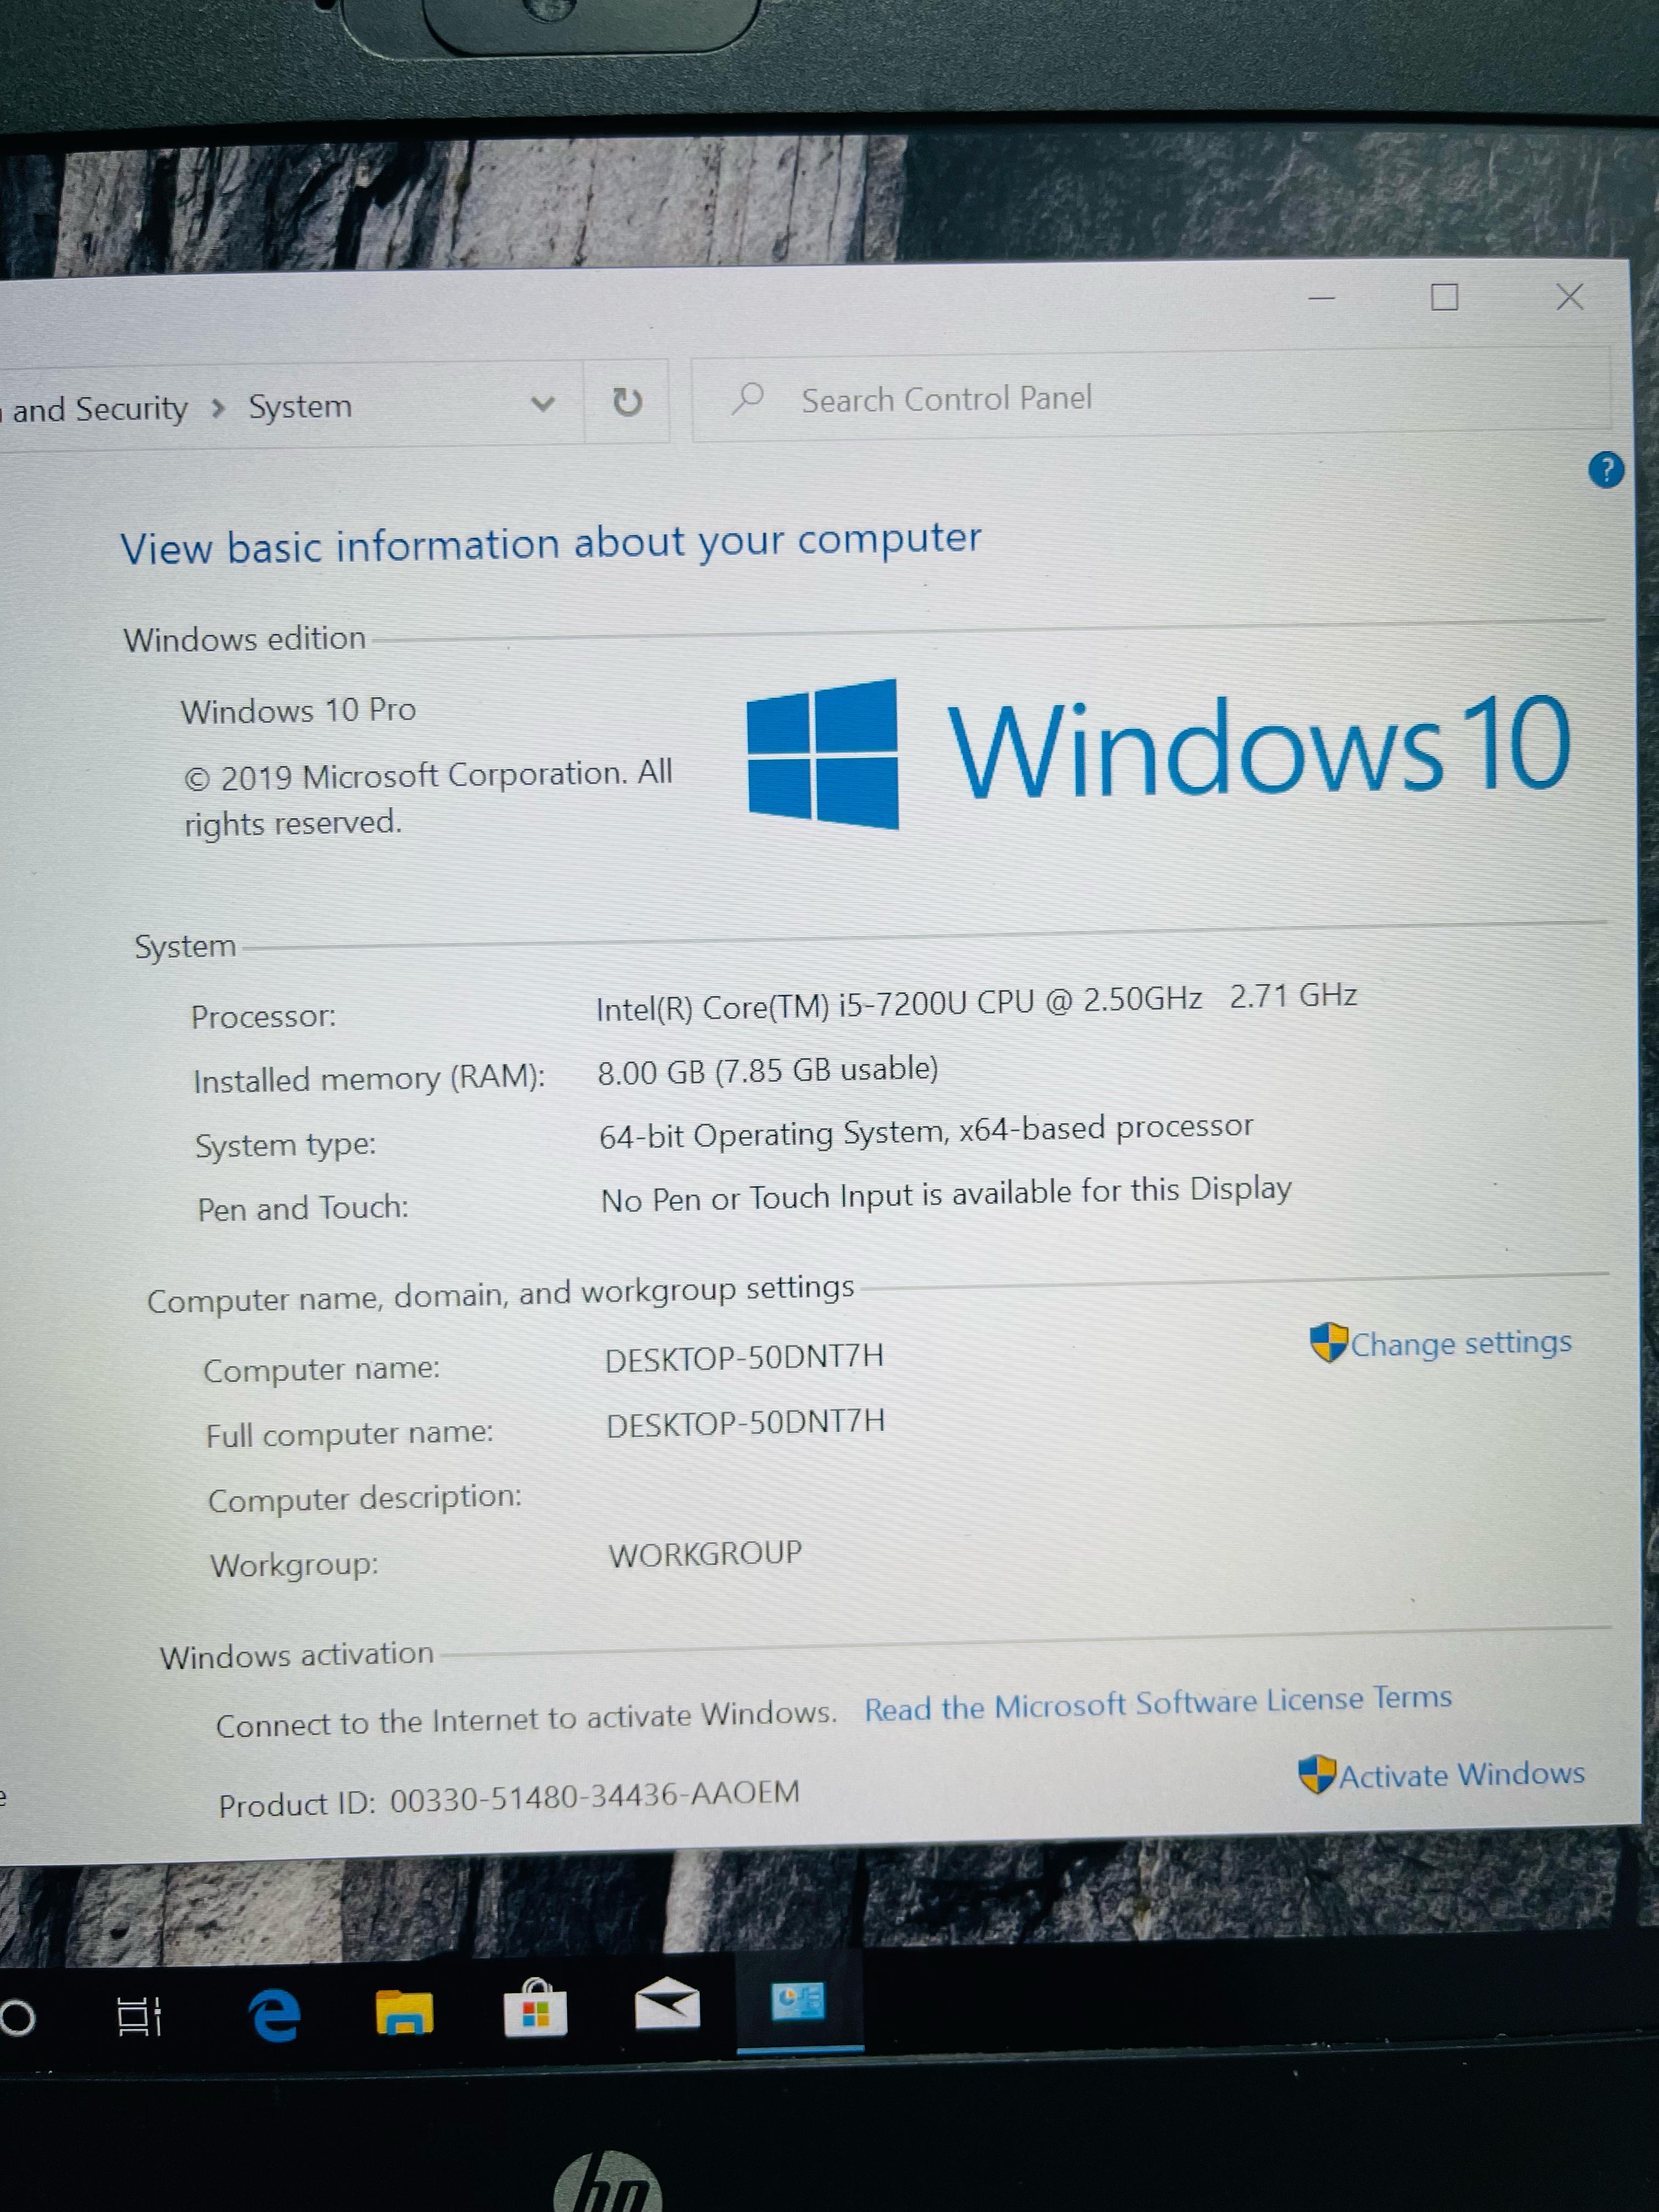Close the System window
Screen dimensions: 1659x2212
pos(1570,296)
